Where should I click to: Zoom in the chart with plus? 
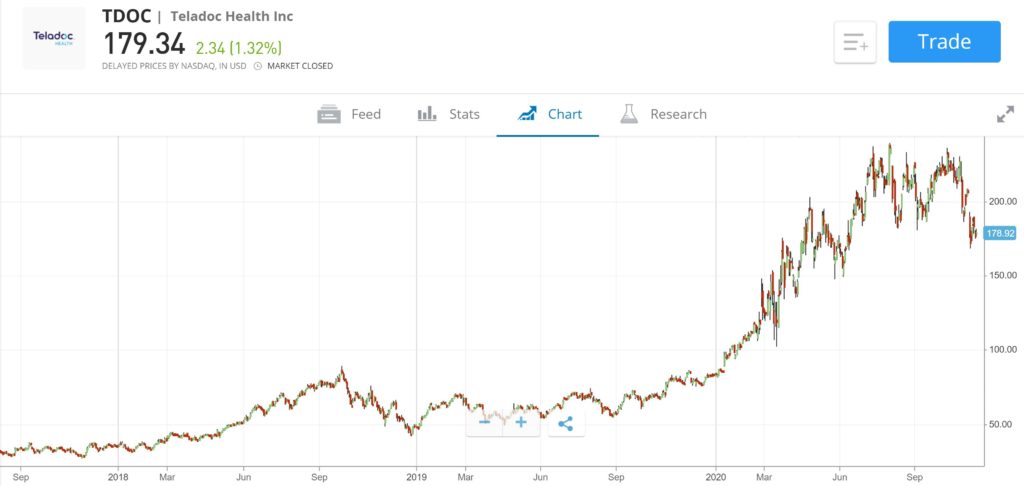pyautogui.click(x=521, y=422)
